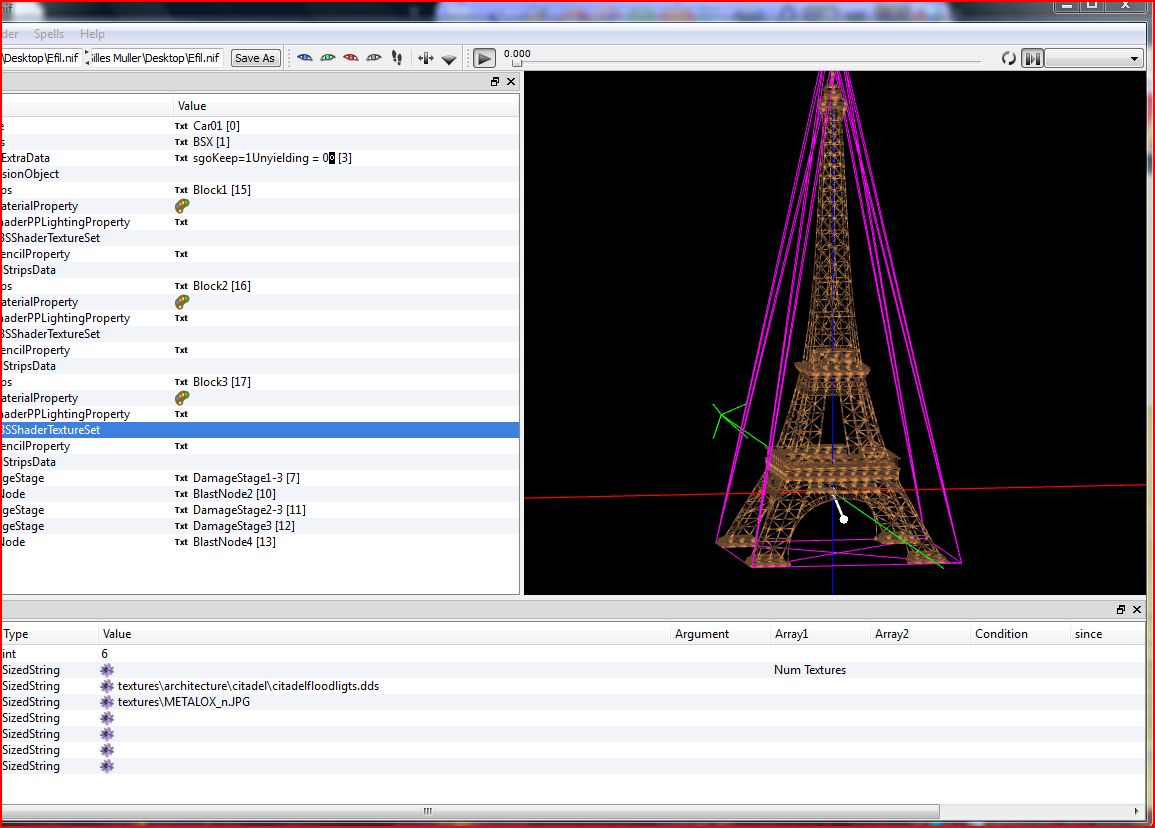Viewport: 1155px width, 828px height.
Task: Click the Condition column header
Action: pos(1020,634)
